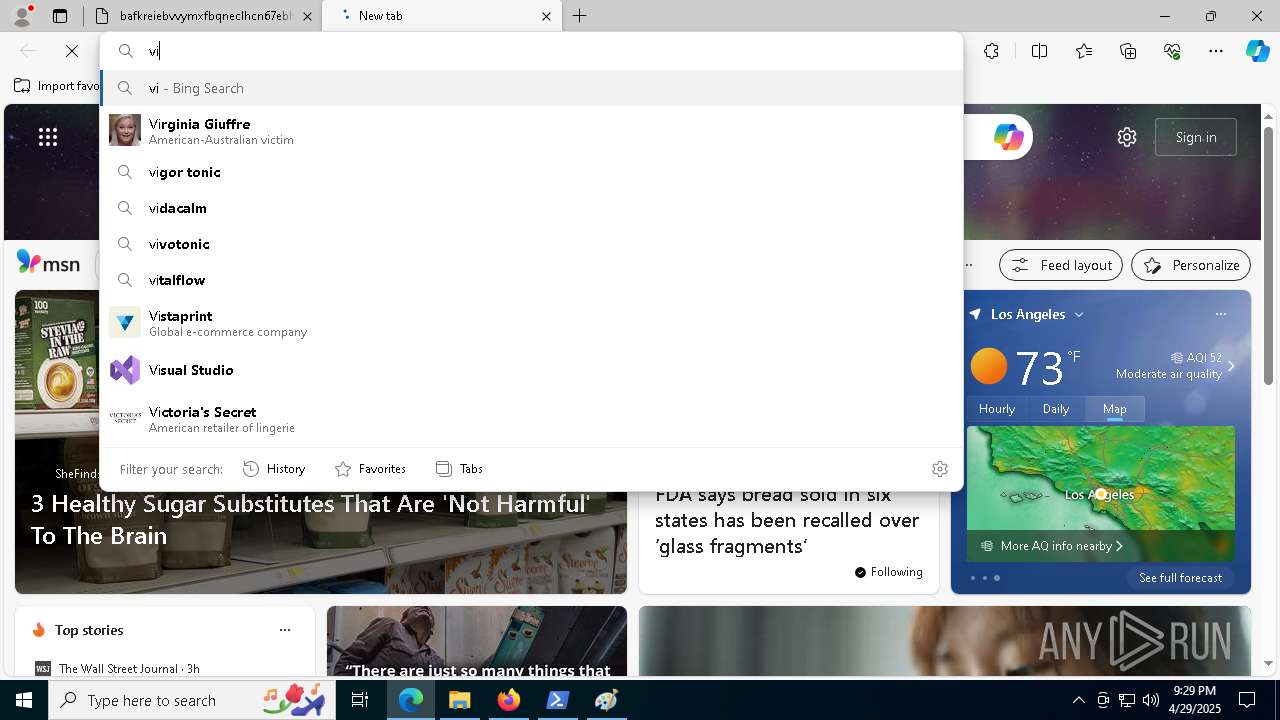The width and height of the screenshot is (1280, 720).
Task: Open the MSN apps grid launcher
Action: (48, 137)
